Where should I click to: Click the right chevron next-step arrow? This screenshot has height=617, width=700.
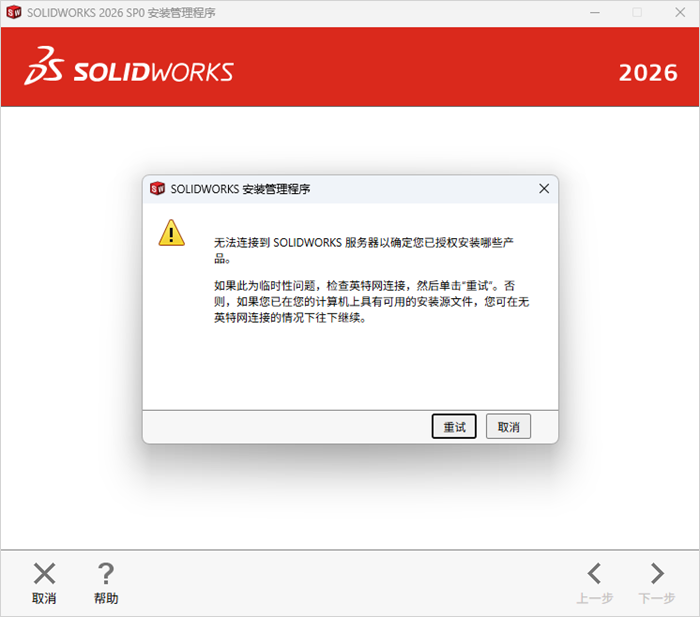pos(657,573)
